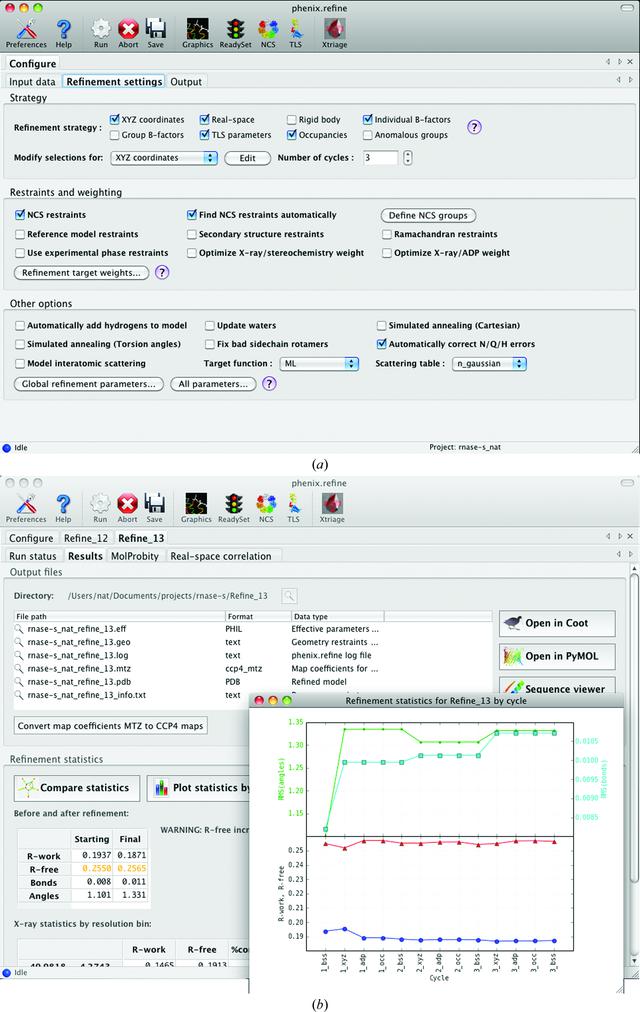The image size is (640, 1012).
Task: Click Open in Coot button
Action: tap(557, 623)
